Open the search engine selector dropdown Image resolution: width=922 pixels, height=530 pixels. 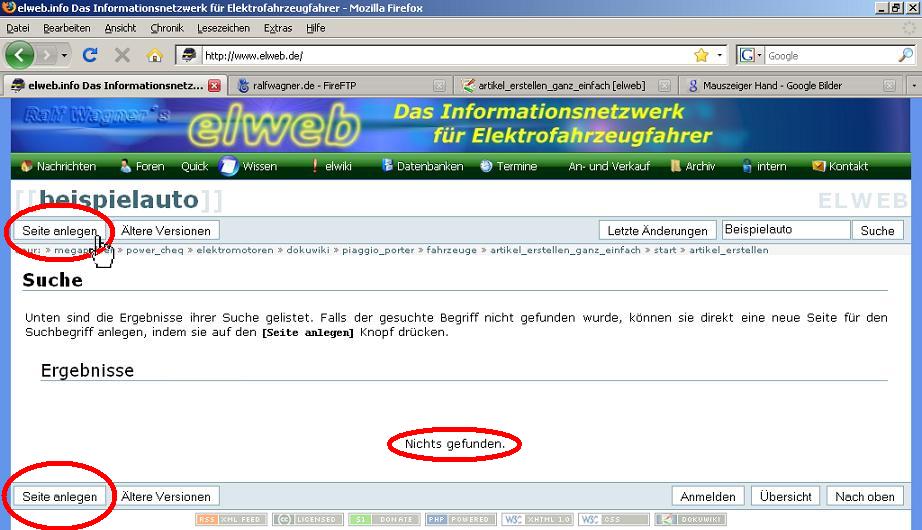coord(751,56)
